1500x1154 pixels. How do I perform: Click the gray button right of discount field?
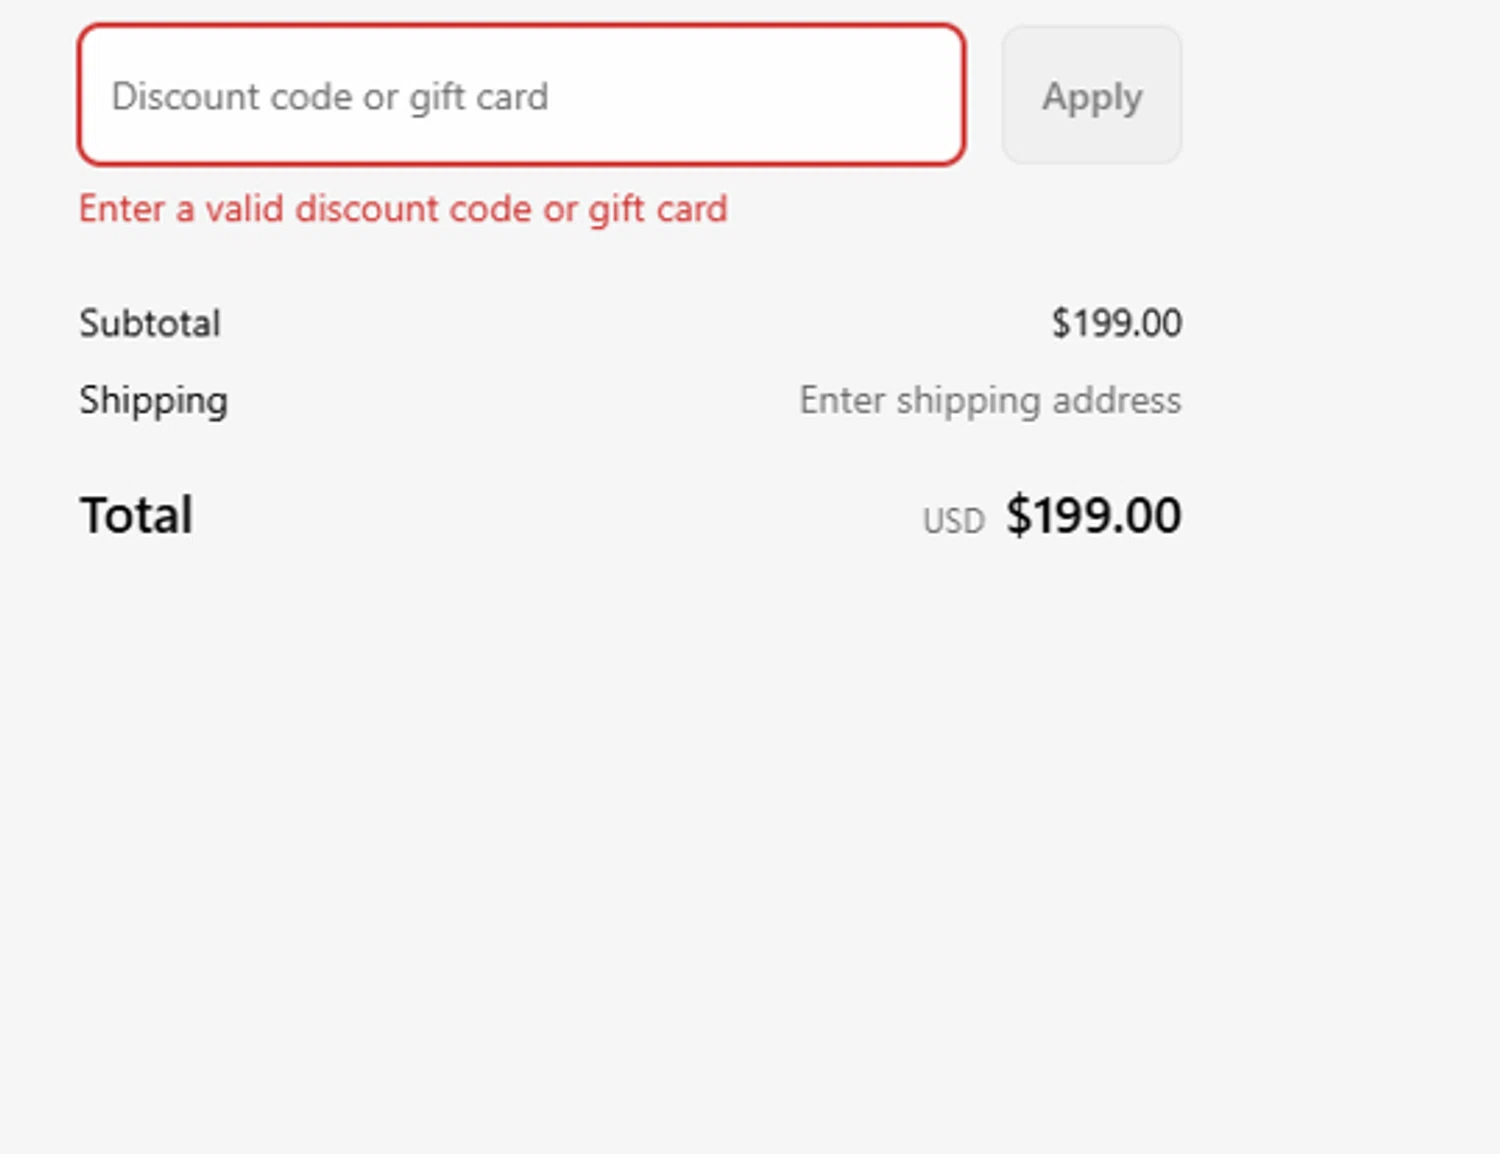[1092, 96]
